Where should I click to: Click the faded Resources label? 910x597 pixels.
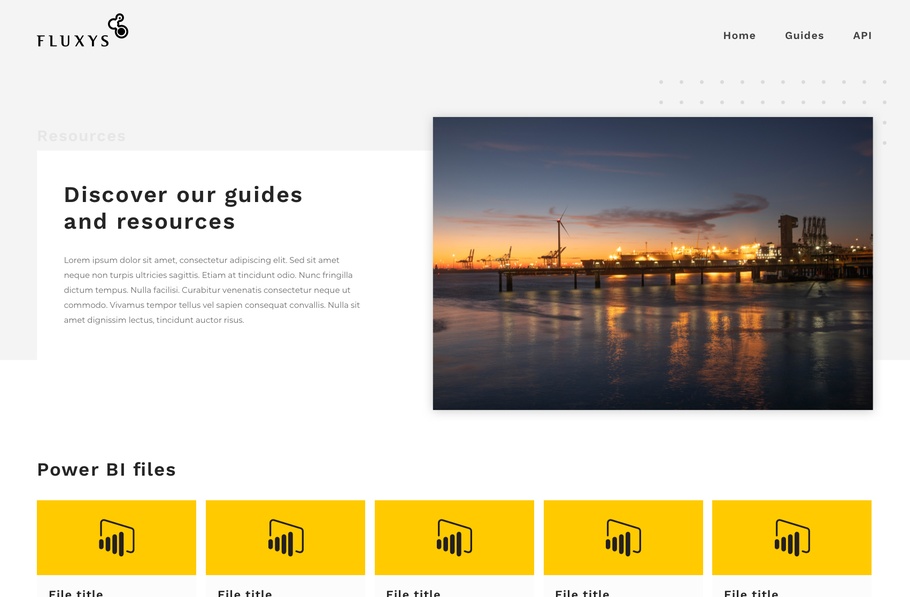tap(81, 136)
